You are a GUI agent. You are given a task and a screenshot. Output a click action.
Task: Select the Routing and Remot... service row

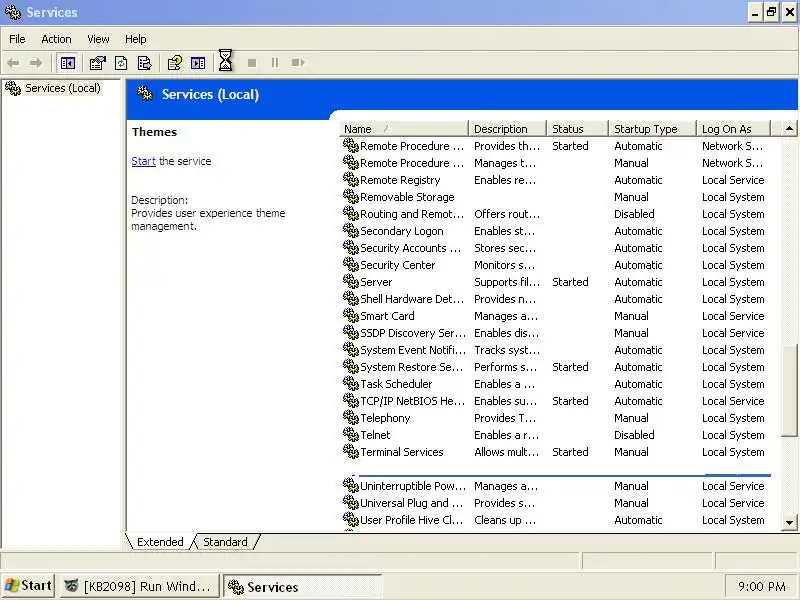click(x=556, y=214)
